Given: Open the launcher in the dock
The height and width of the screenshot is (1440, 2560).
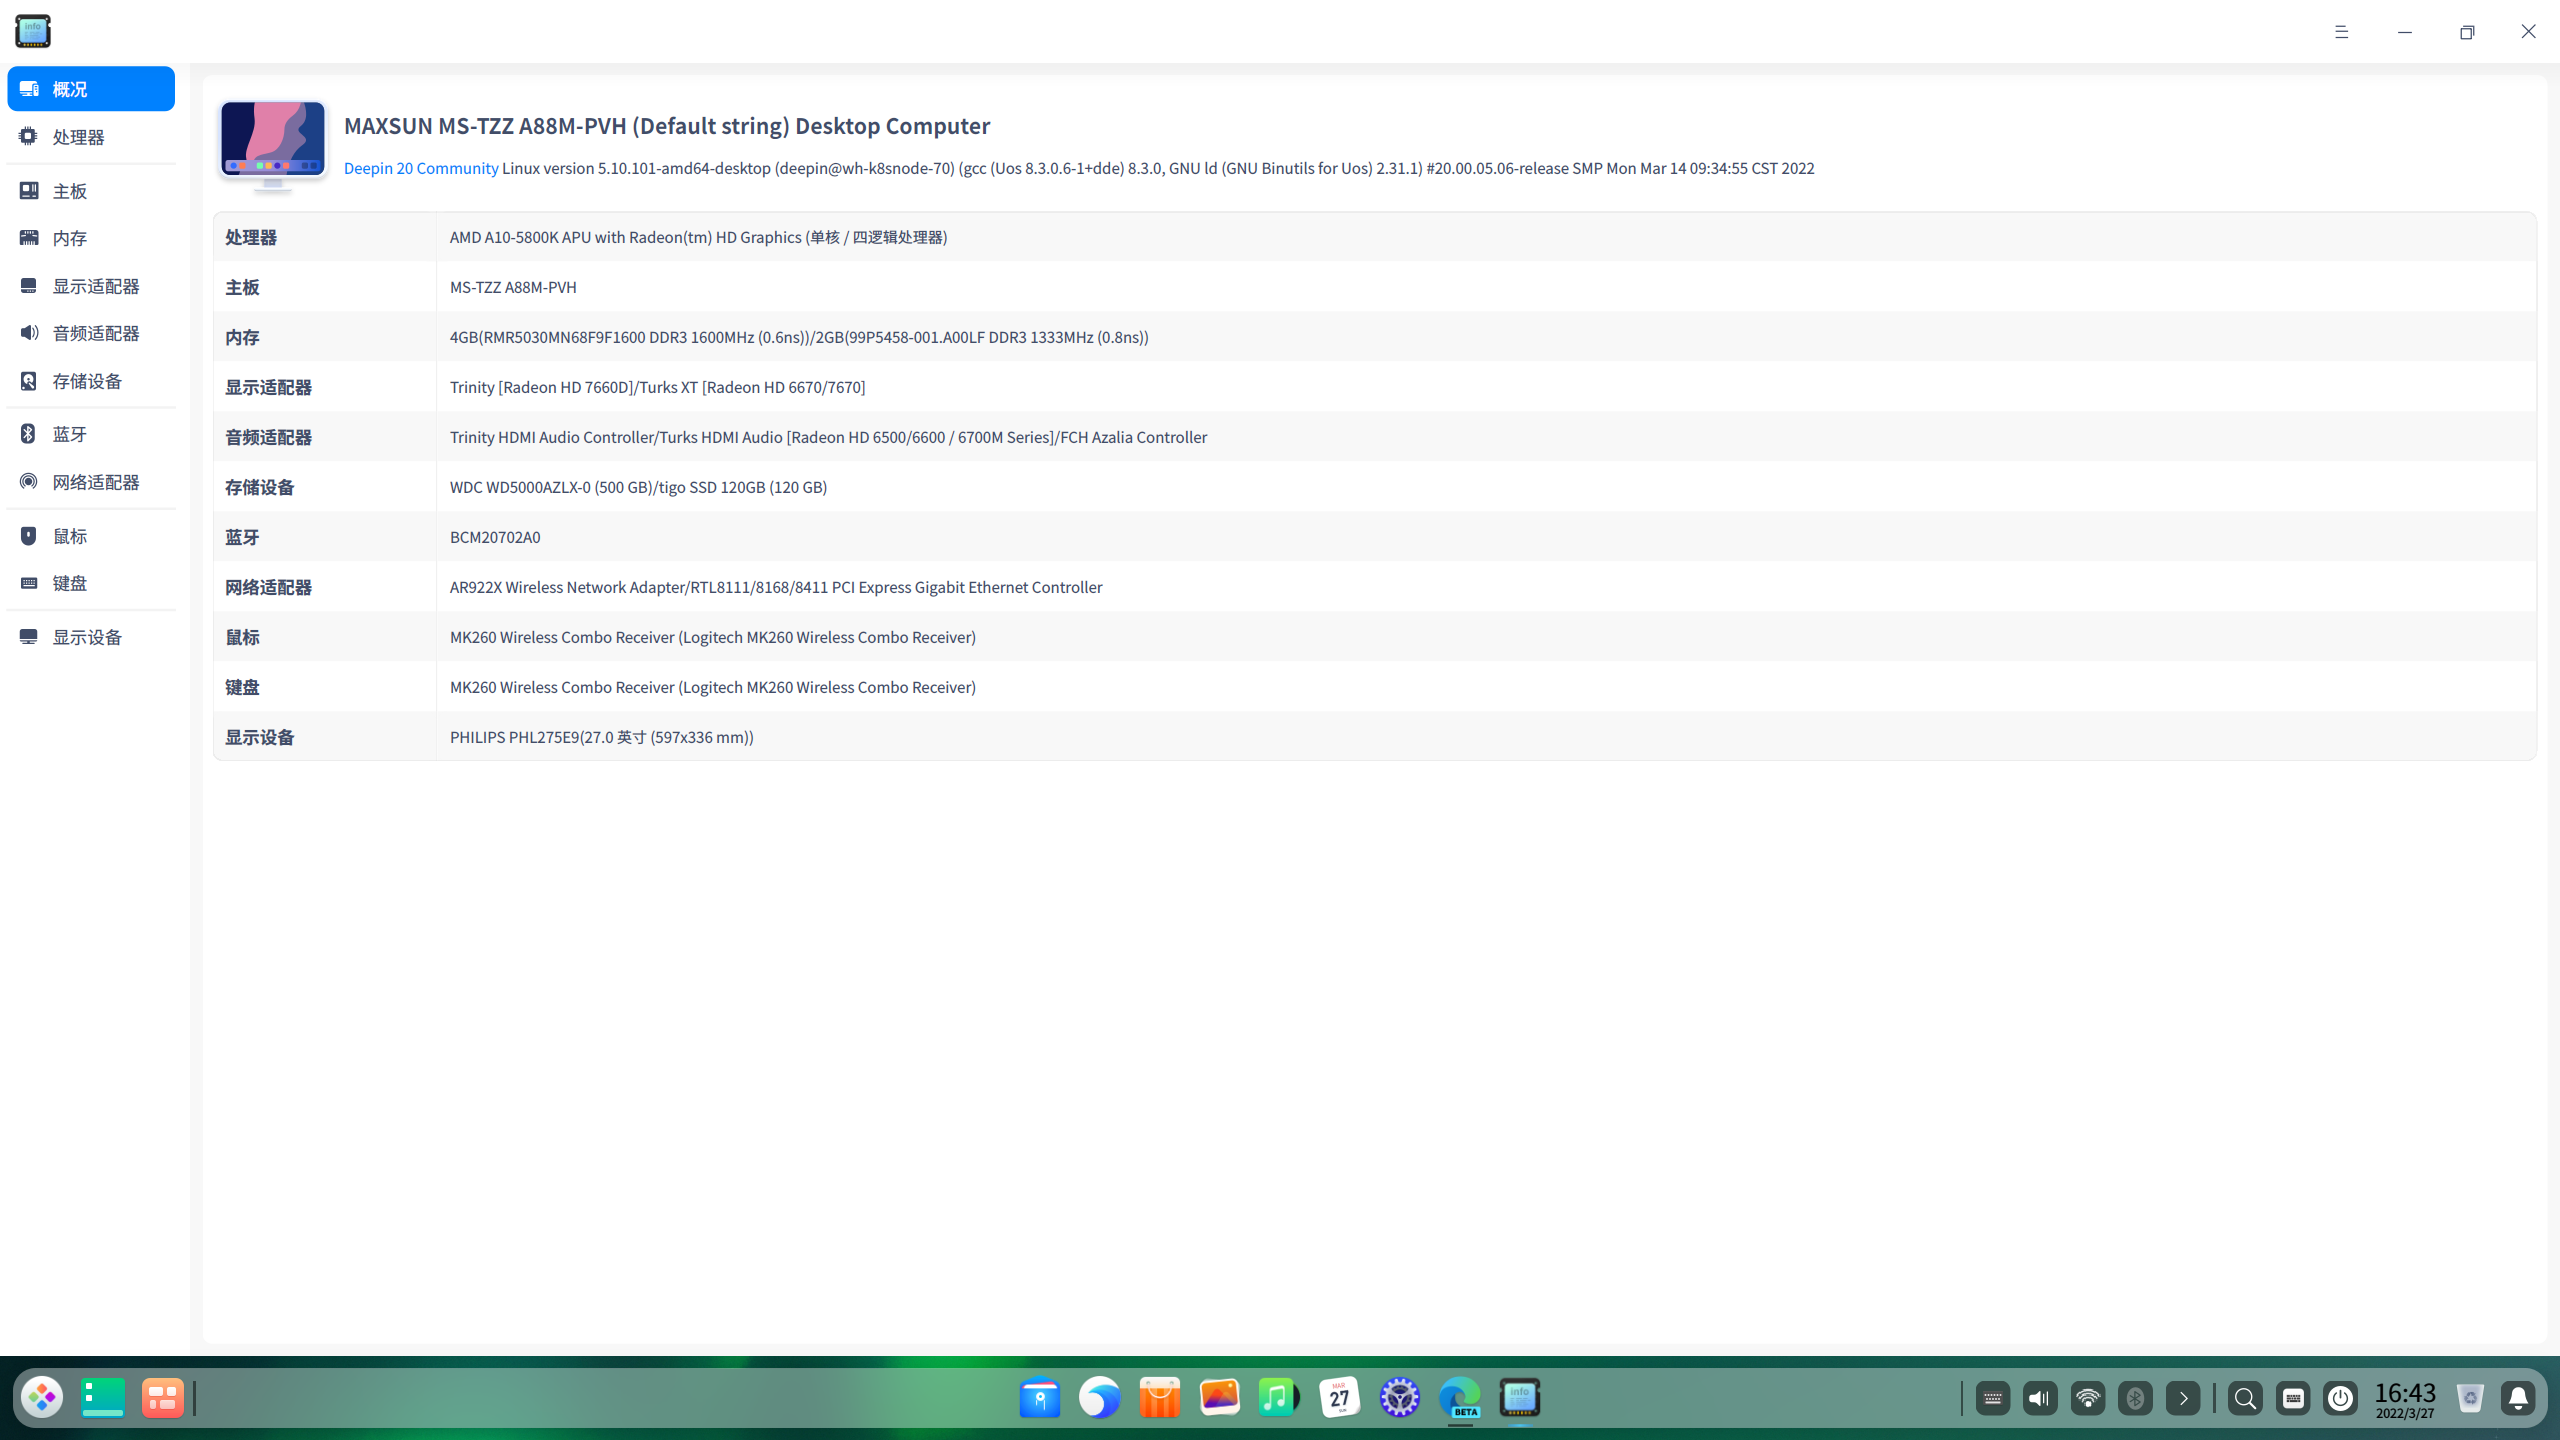Looking at the screenshot, I should point(42,1398).
